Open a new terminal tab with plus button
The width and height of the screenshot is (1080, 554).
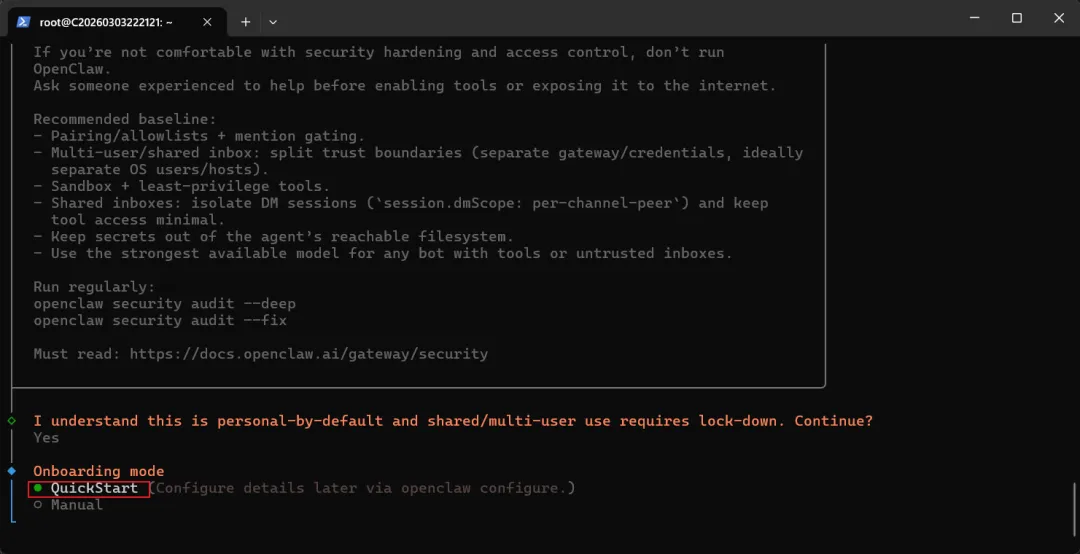(x=245, y=21)
